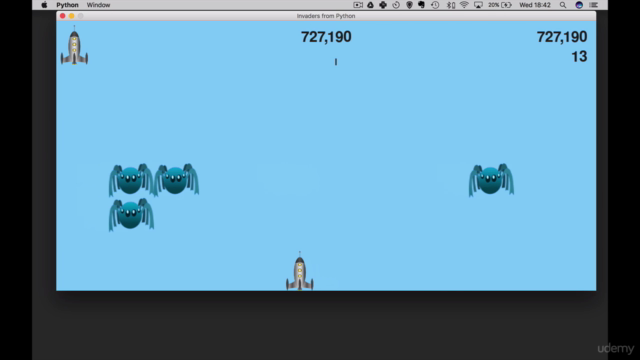Image resolution: width=640 pixels, height=360 pixels.
Task: Open the Python menu
Action: coord(67,5)
